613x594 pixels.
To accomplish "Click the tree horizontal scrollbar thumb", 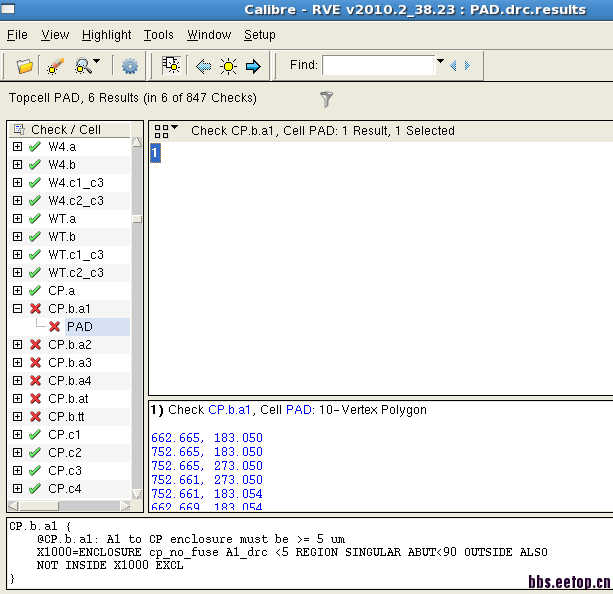I will (x=39, y=506).
